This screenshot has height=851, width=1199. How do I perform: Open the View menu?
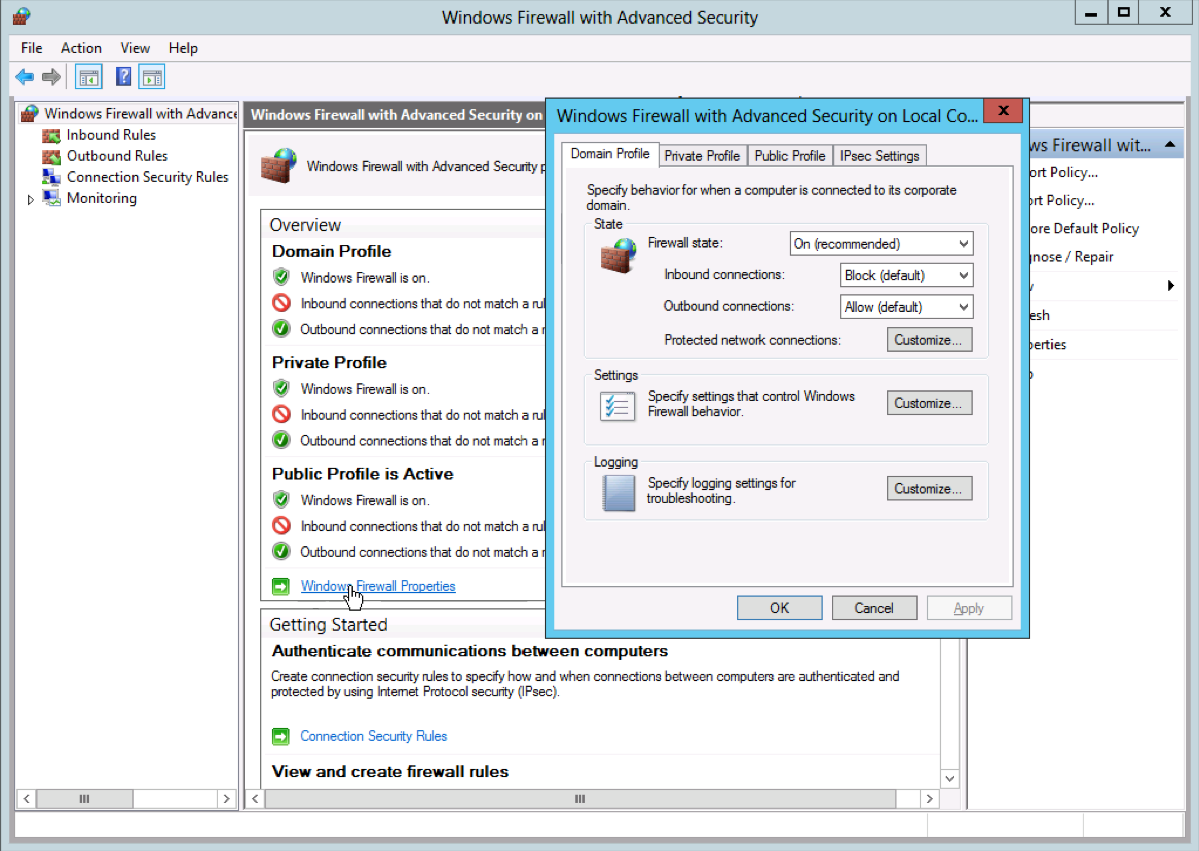[x=135, y=47]
